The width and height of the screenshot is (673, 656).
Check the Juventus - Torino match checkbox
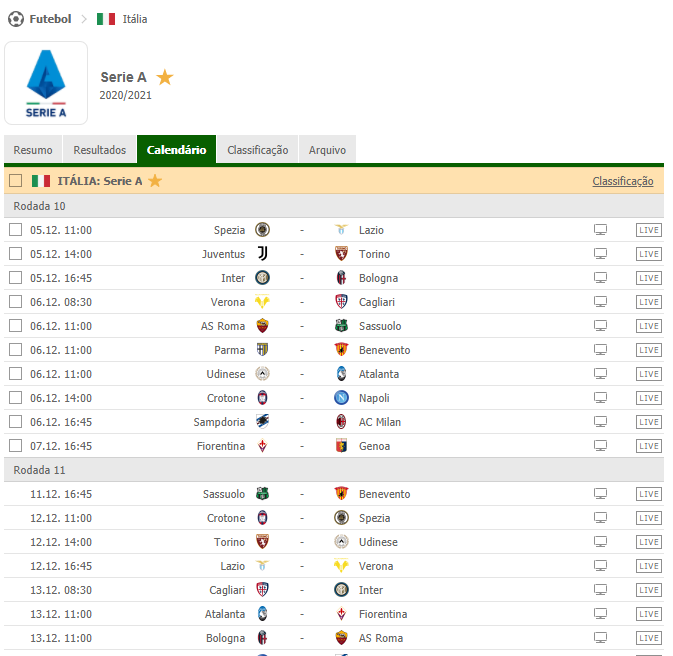click(15, 254)
